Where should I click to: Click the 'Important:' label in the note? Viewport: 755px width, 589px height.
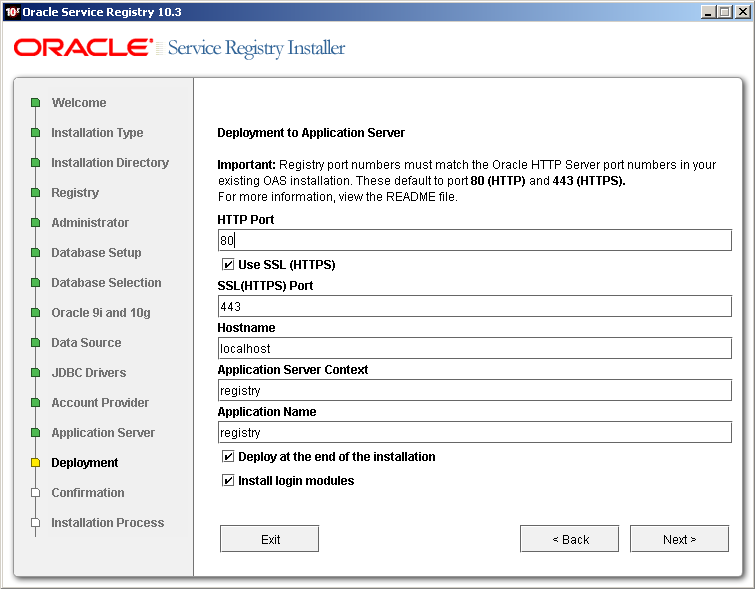(x=247, y=165)
